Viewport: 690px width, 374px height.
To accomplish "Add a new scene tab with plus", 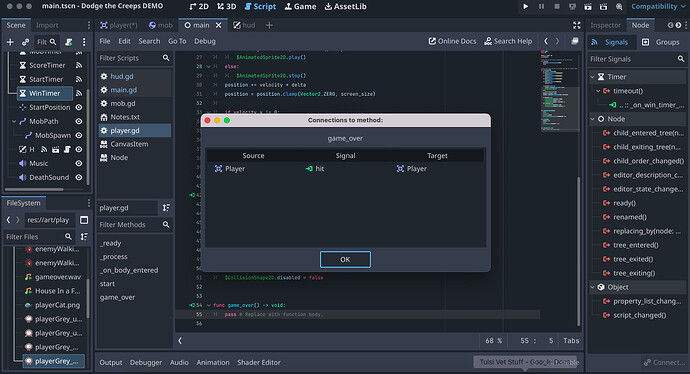I will (x=269, y=25).
